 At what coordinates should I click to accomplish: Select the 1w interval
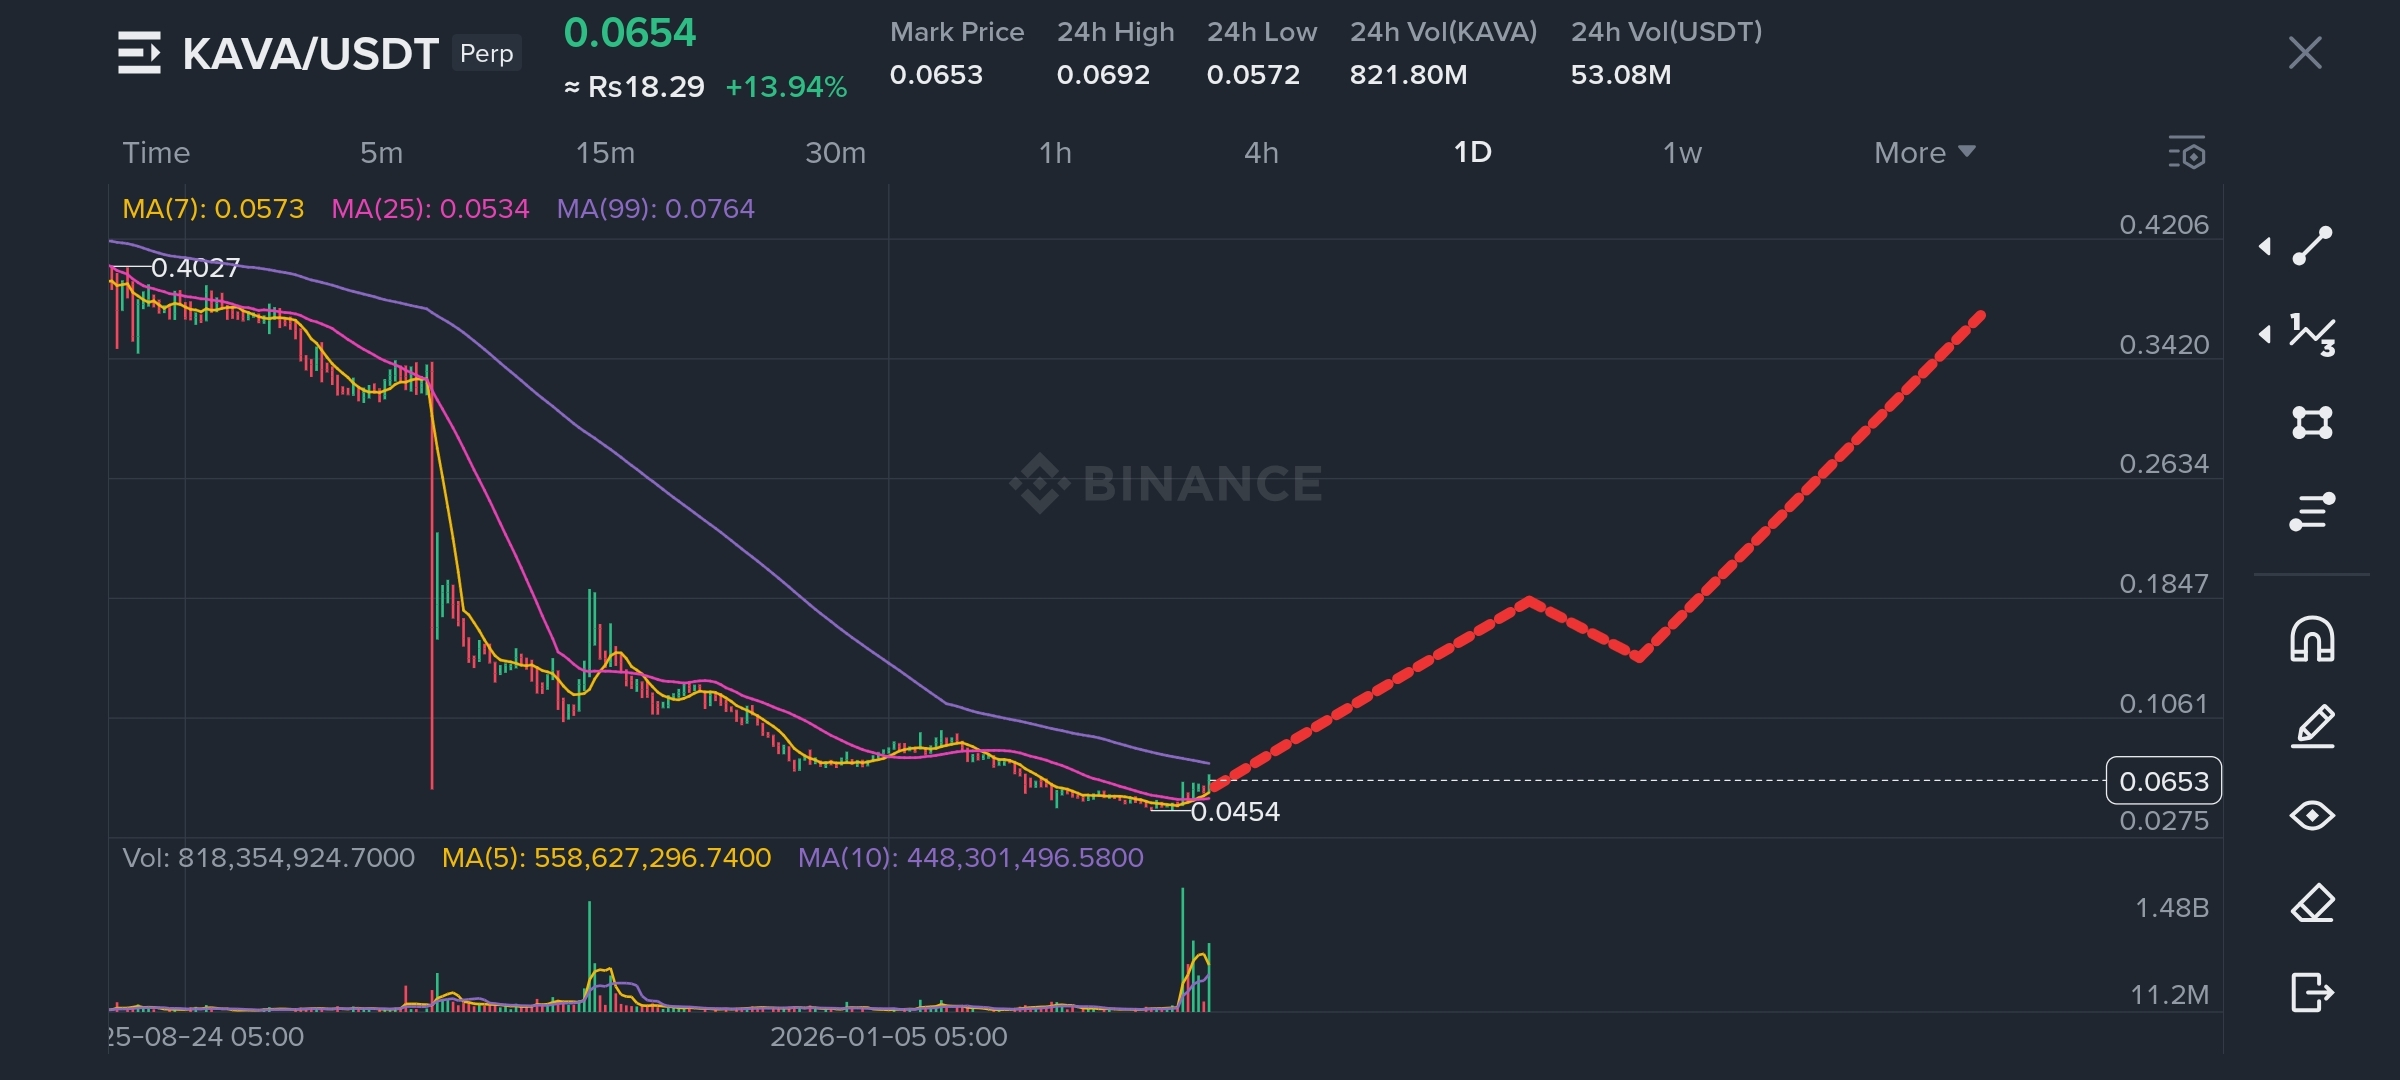point(1682,153)
